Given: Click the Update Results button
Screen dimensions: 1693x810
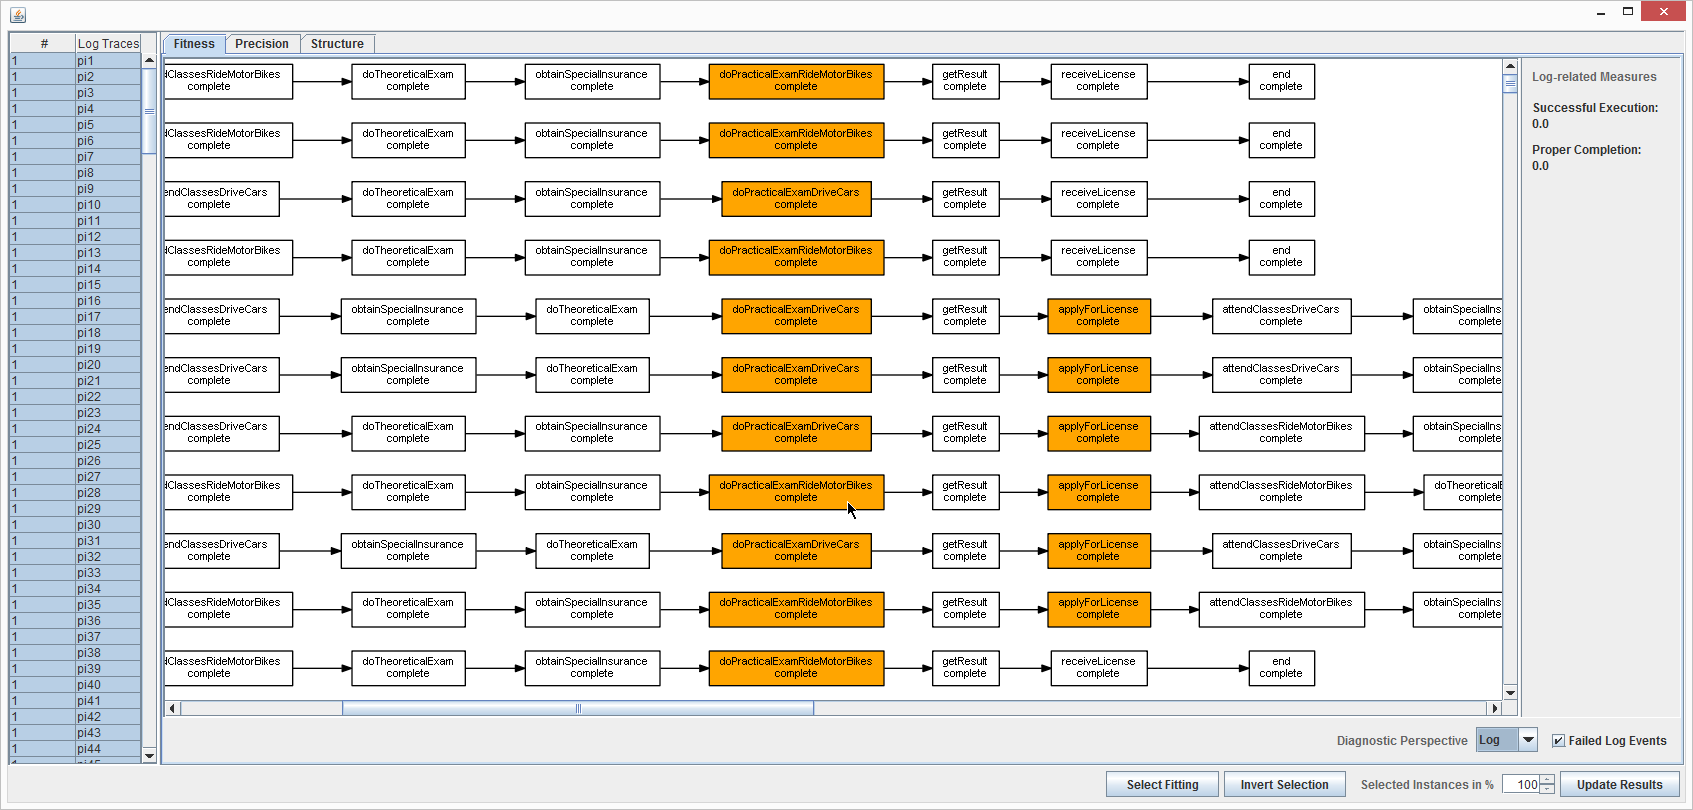Looking at the screenshot, I should click(x=1619, y=785).
